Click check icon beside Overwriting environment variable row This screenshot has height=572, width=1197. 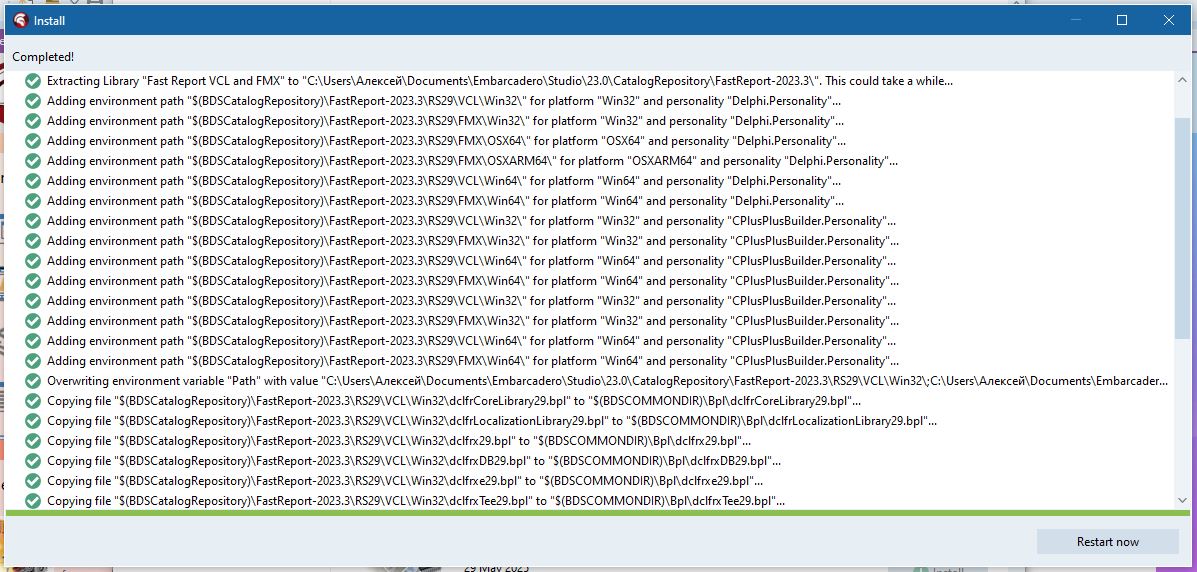tap(32, 381)
